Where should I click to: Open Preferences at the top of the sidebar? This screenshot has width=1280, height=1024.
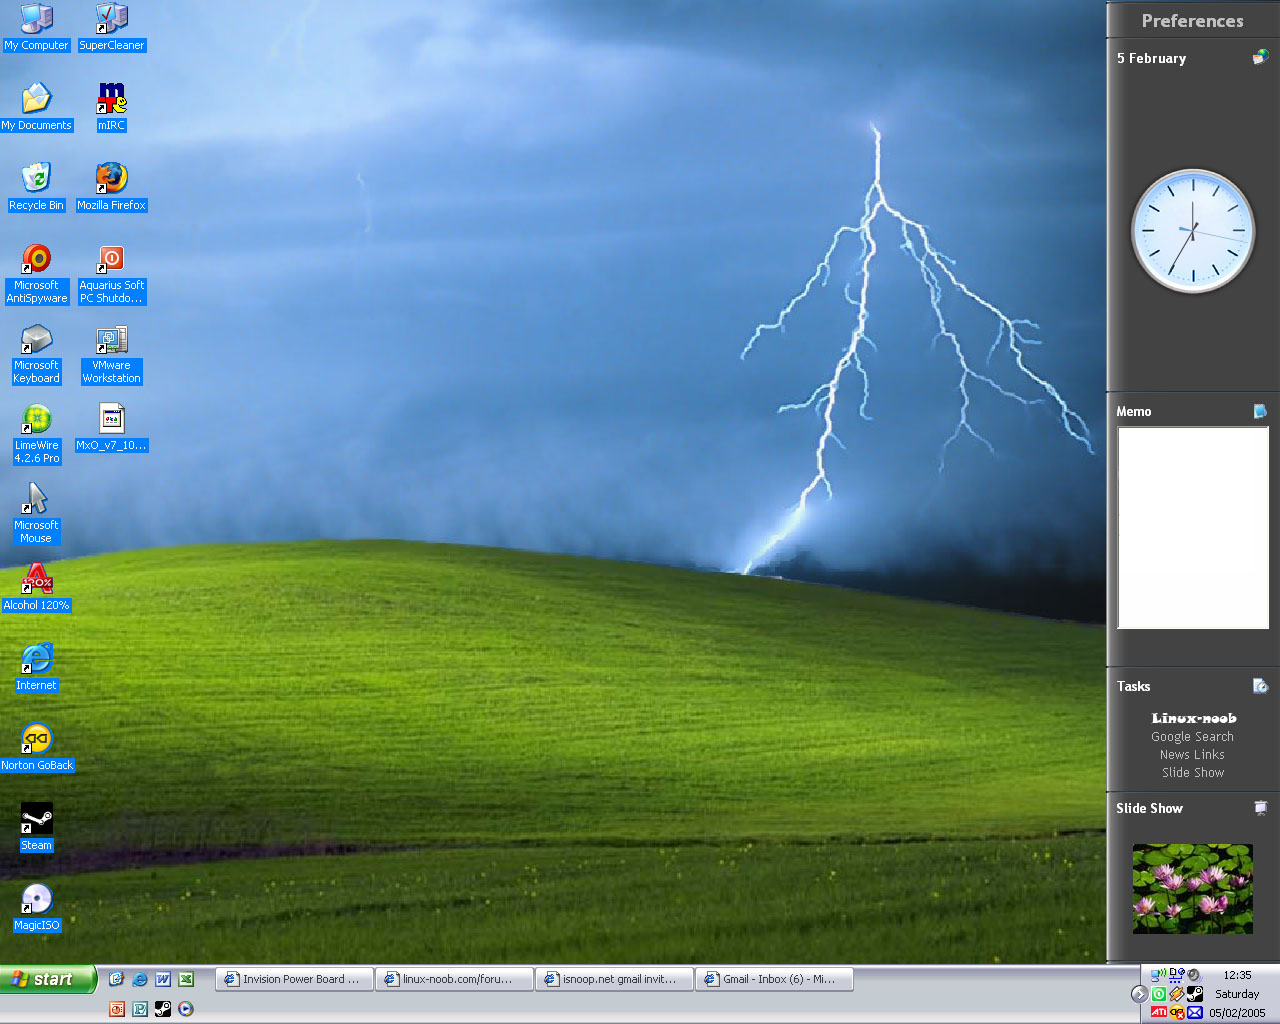(1192, 21)
